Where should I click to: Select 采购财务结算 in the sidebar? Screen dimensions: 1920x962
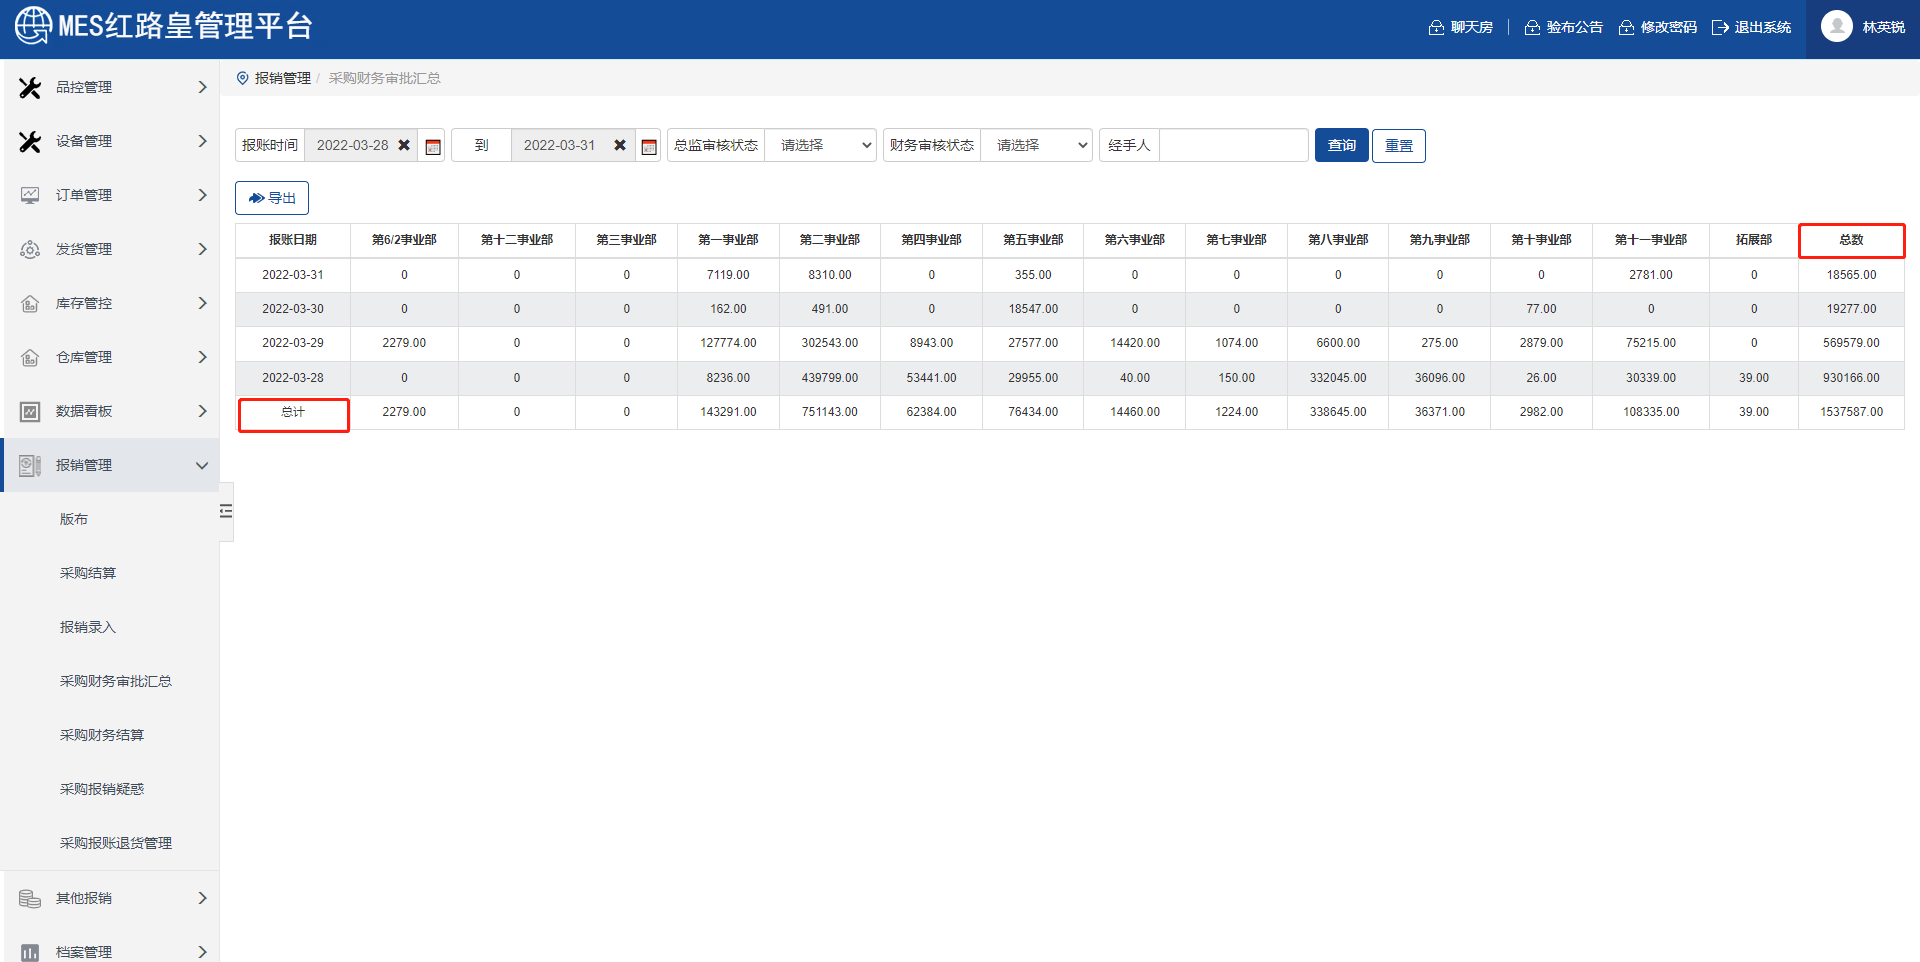[x=102, y=735]
